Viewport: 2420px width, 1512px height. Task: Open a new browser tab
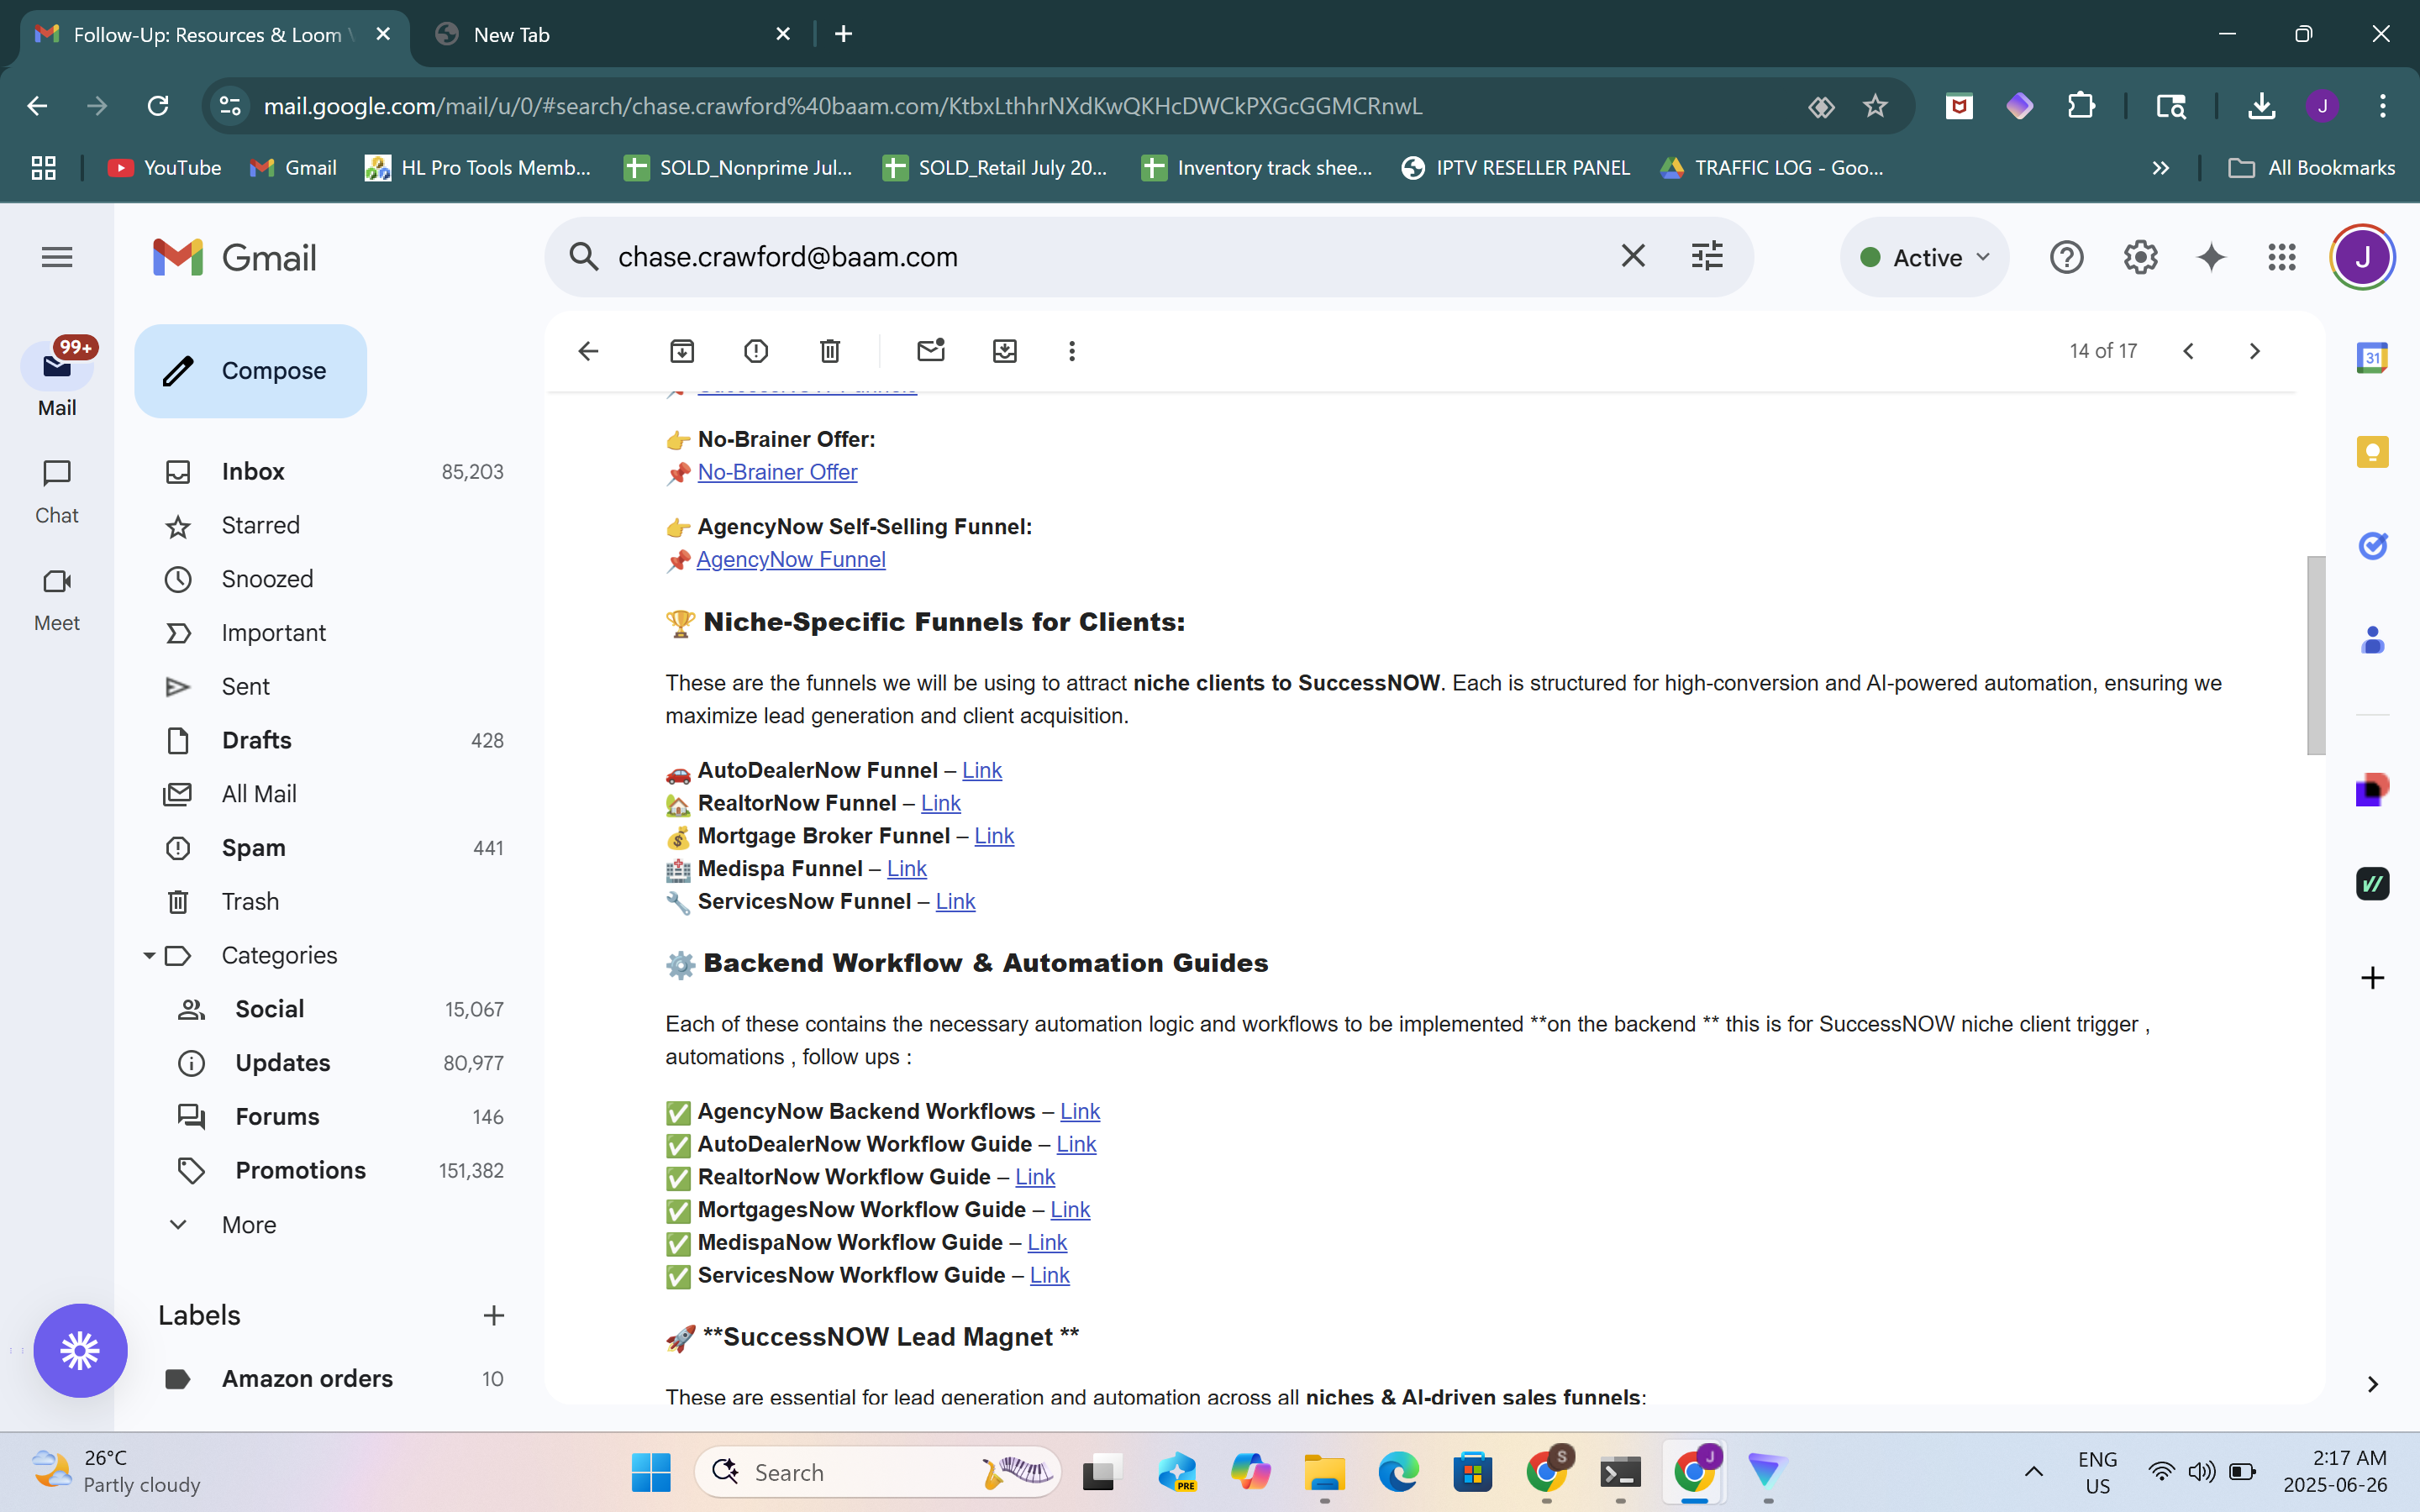tap(843, 35)
